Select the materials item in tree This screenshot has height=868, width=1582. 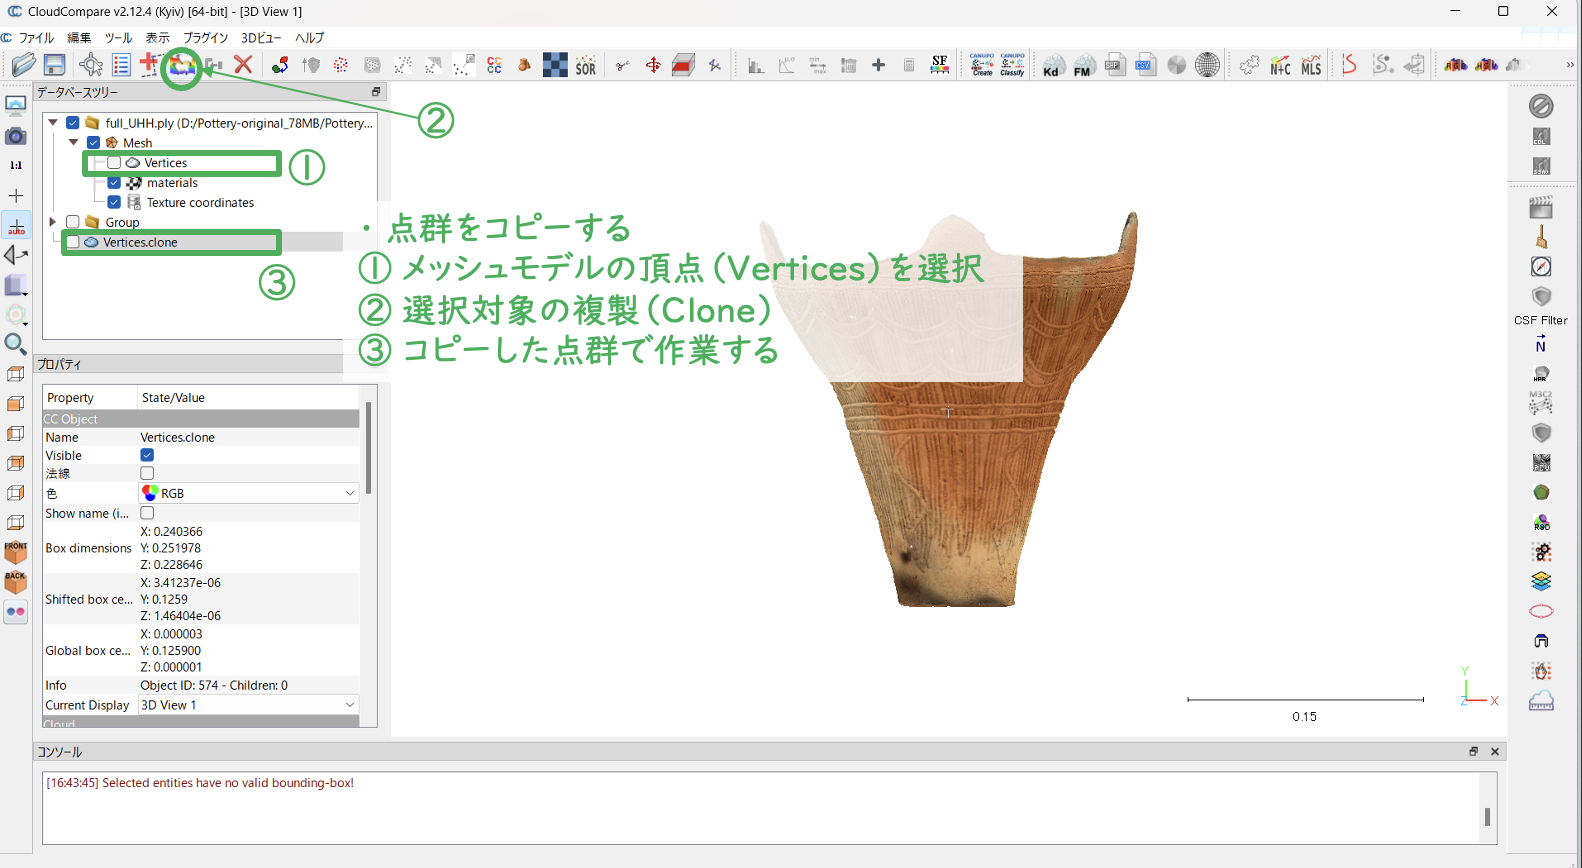point(172,183)
